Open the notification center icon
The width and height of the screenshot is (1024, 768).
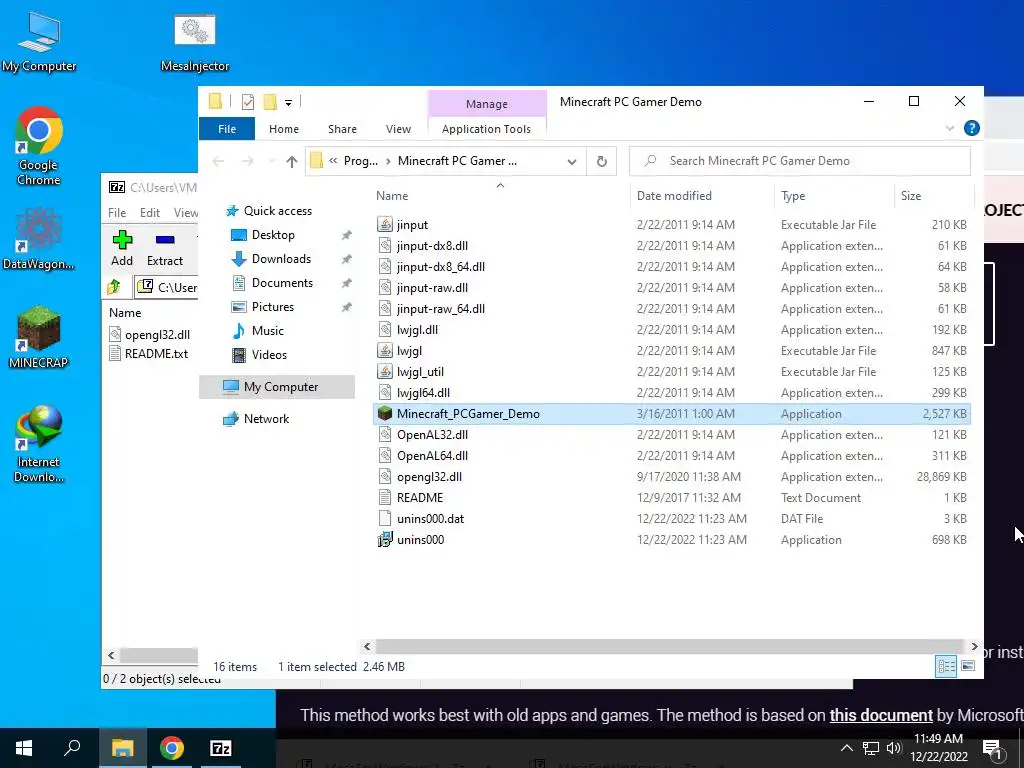pos(992,748)
